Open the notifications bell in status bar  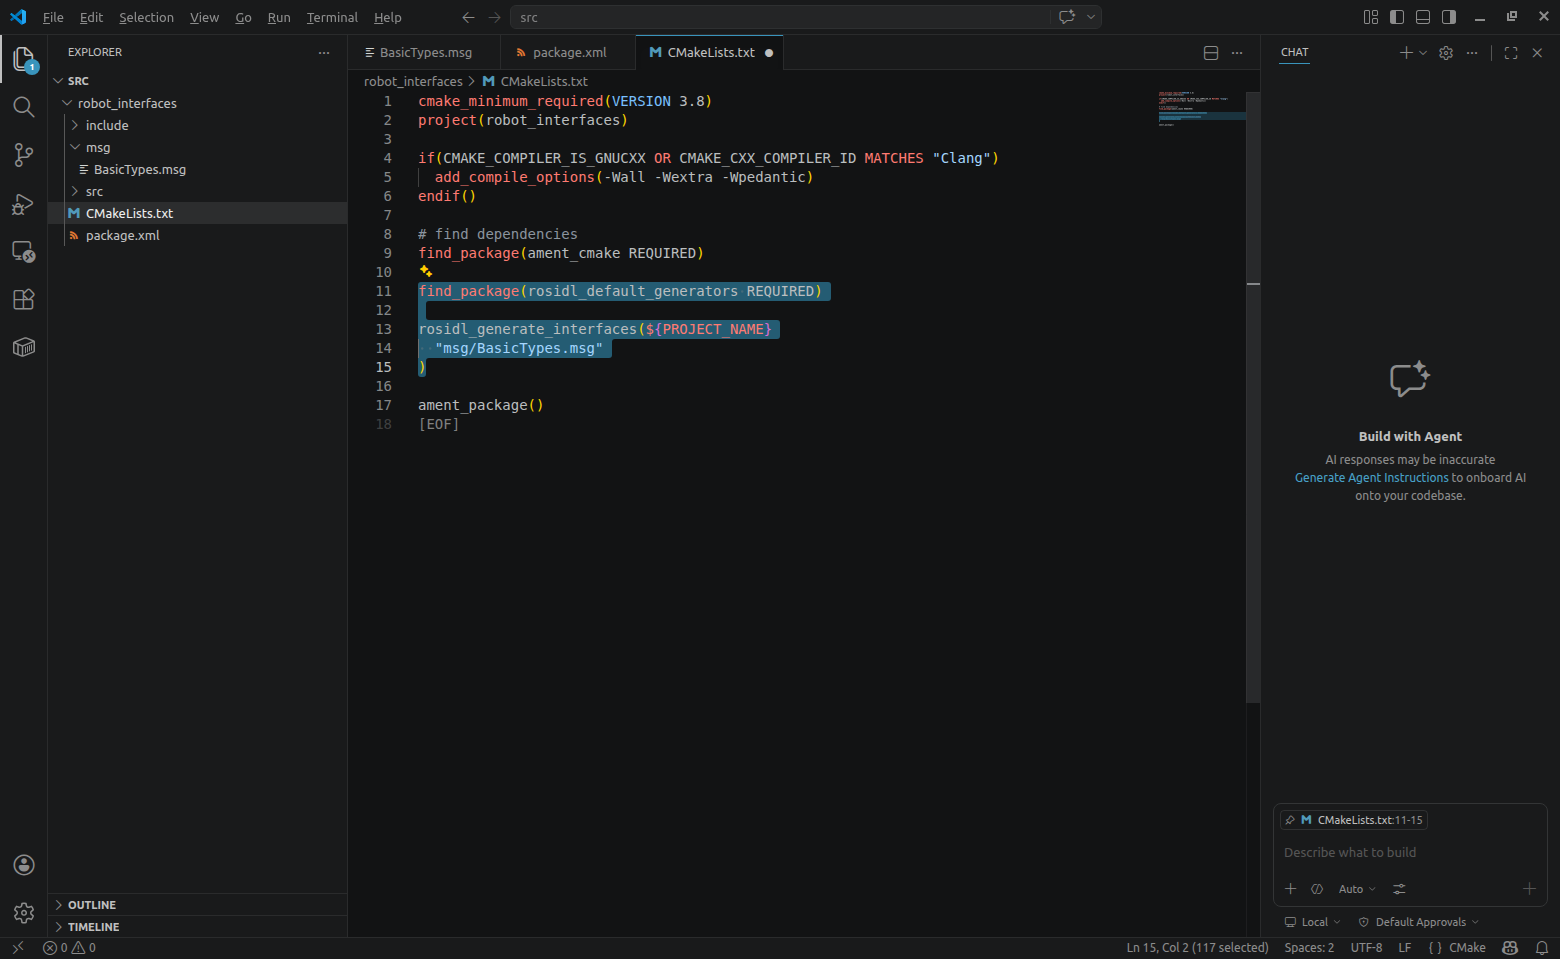click(1542, 948)
